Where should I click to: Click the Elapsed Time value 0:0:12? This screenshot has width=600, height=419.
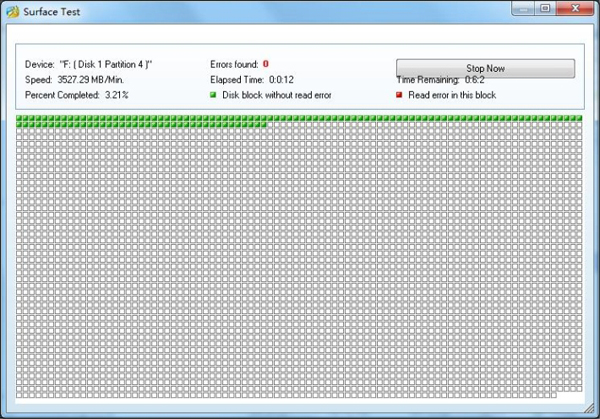coord(281,80)
